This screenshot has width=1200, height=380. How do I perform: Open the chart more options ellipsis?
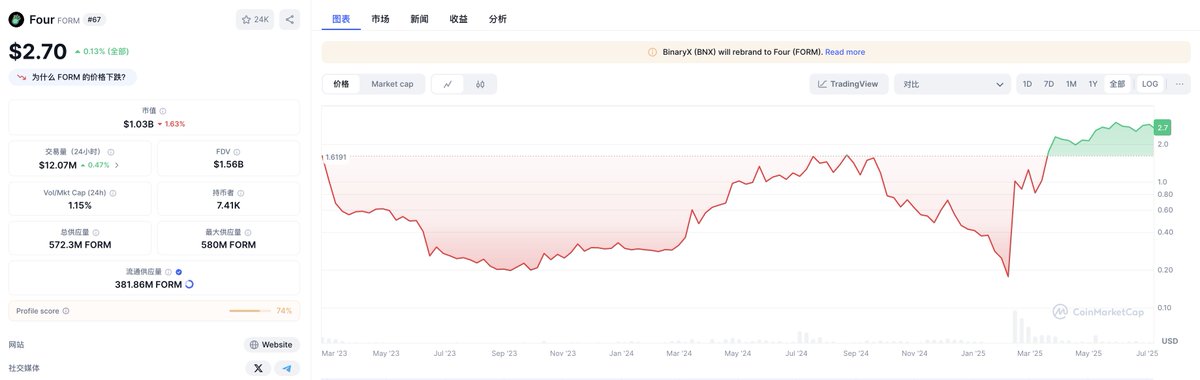point(1180,84)
